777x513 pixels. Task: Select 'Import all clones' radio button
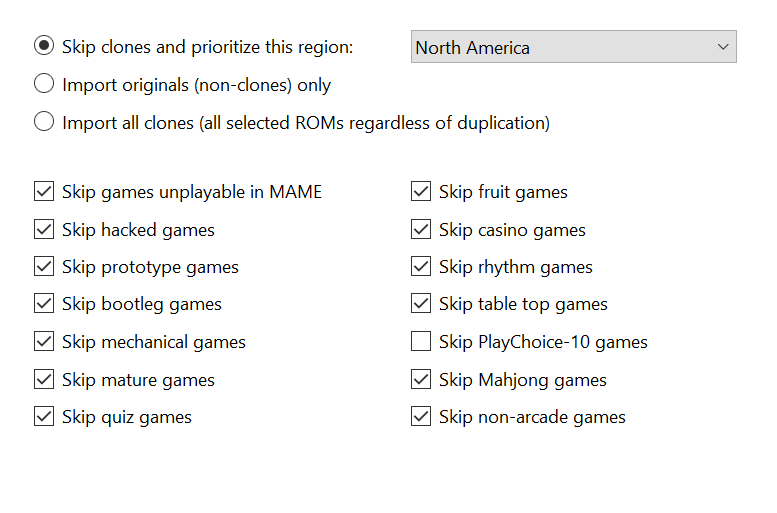point(44,123)
